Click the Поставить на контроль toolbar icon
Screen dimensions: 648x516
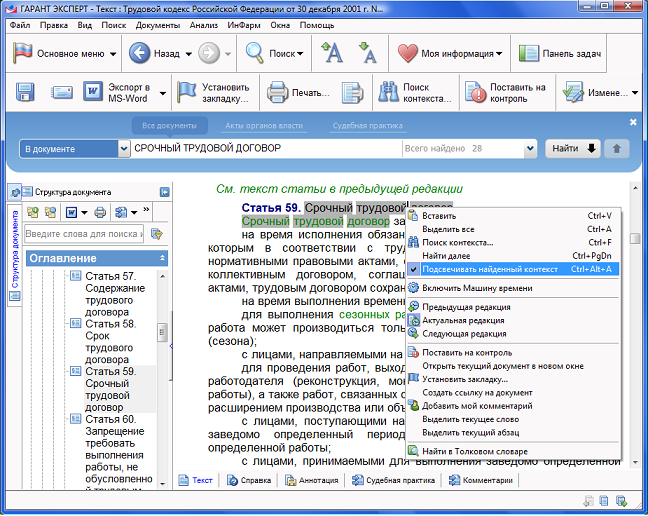pos(477,93)
